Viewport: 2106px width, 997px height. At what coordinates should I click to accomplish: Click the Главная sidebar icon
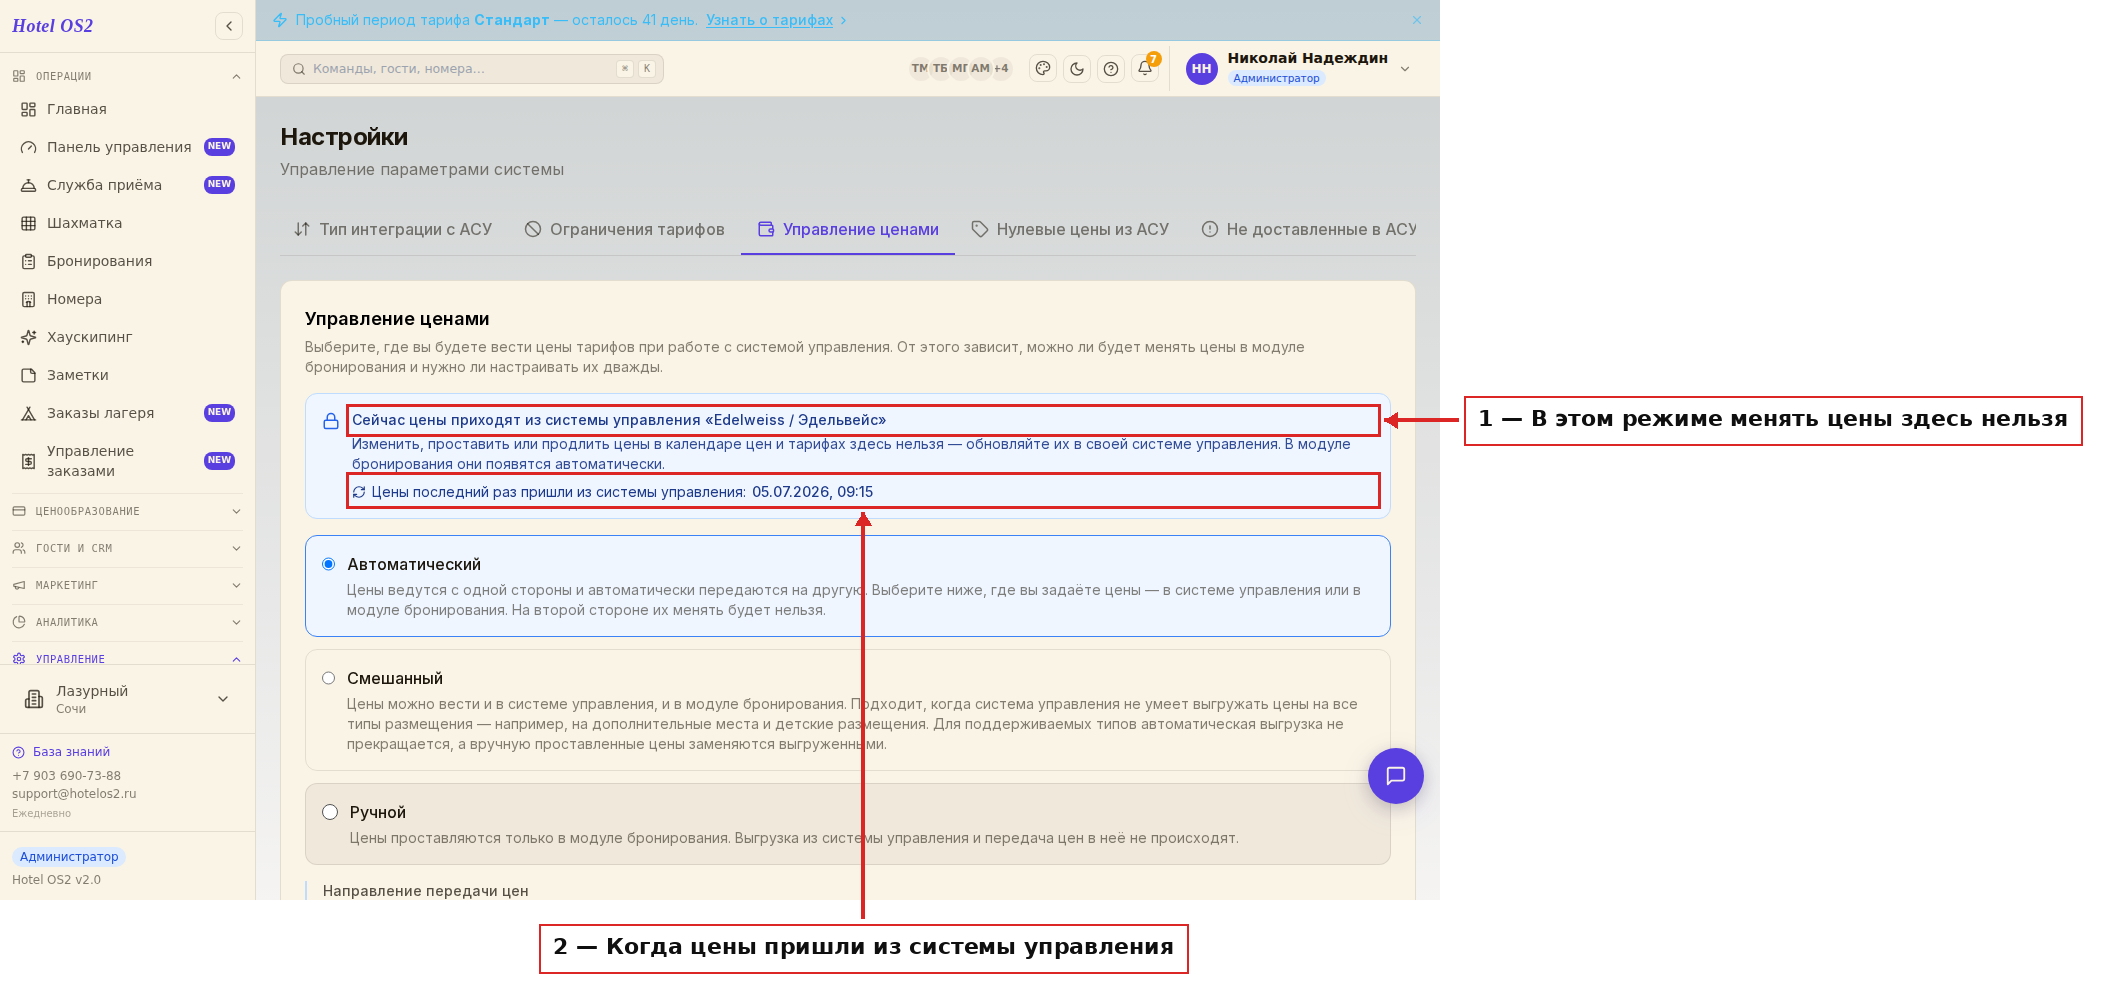(29, 109)
